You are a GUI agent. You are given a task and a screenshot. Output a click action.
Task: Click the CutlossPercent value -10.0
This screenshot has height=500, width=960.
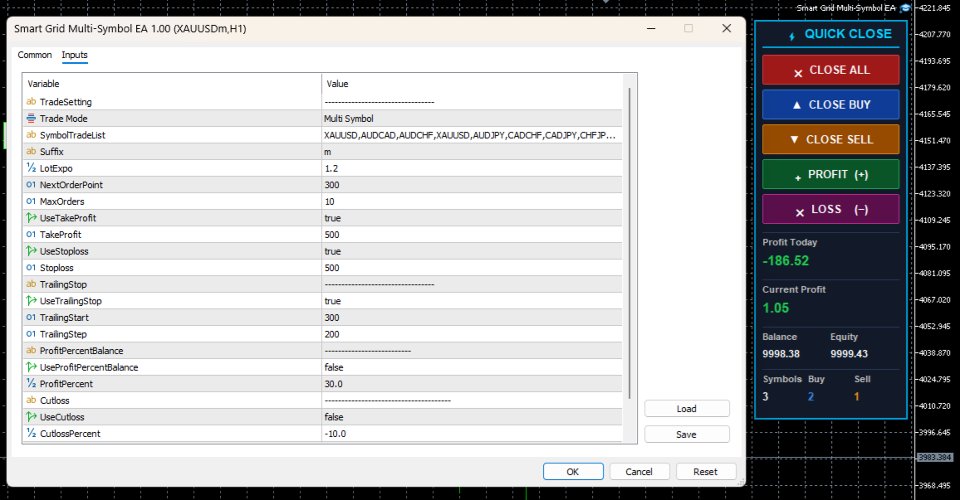pyautogui.click(x=336, y=433)
